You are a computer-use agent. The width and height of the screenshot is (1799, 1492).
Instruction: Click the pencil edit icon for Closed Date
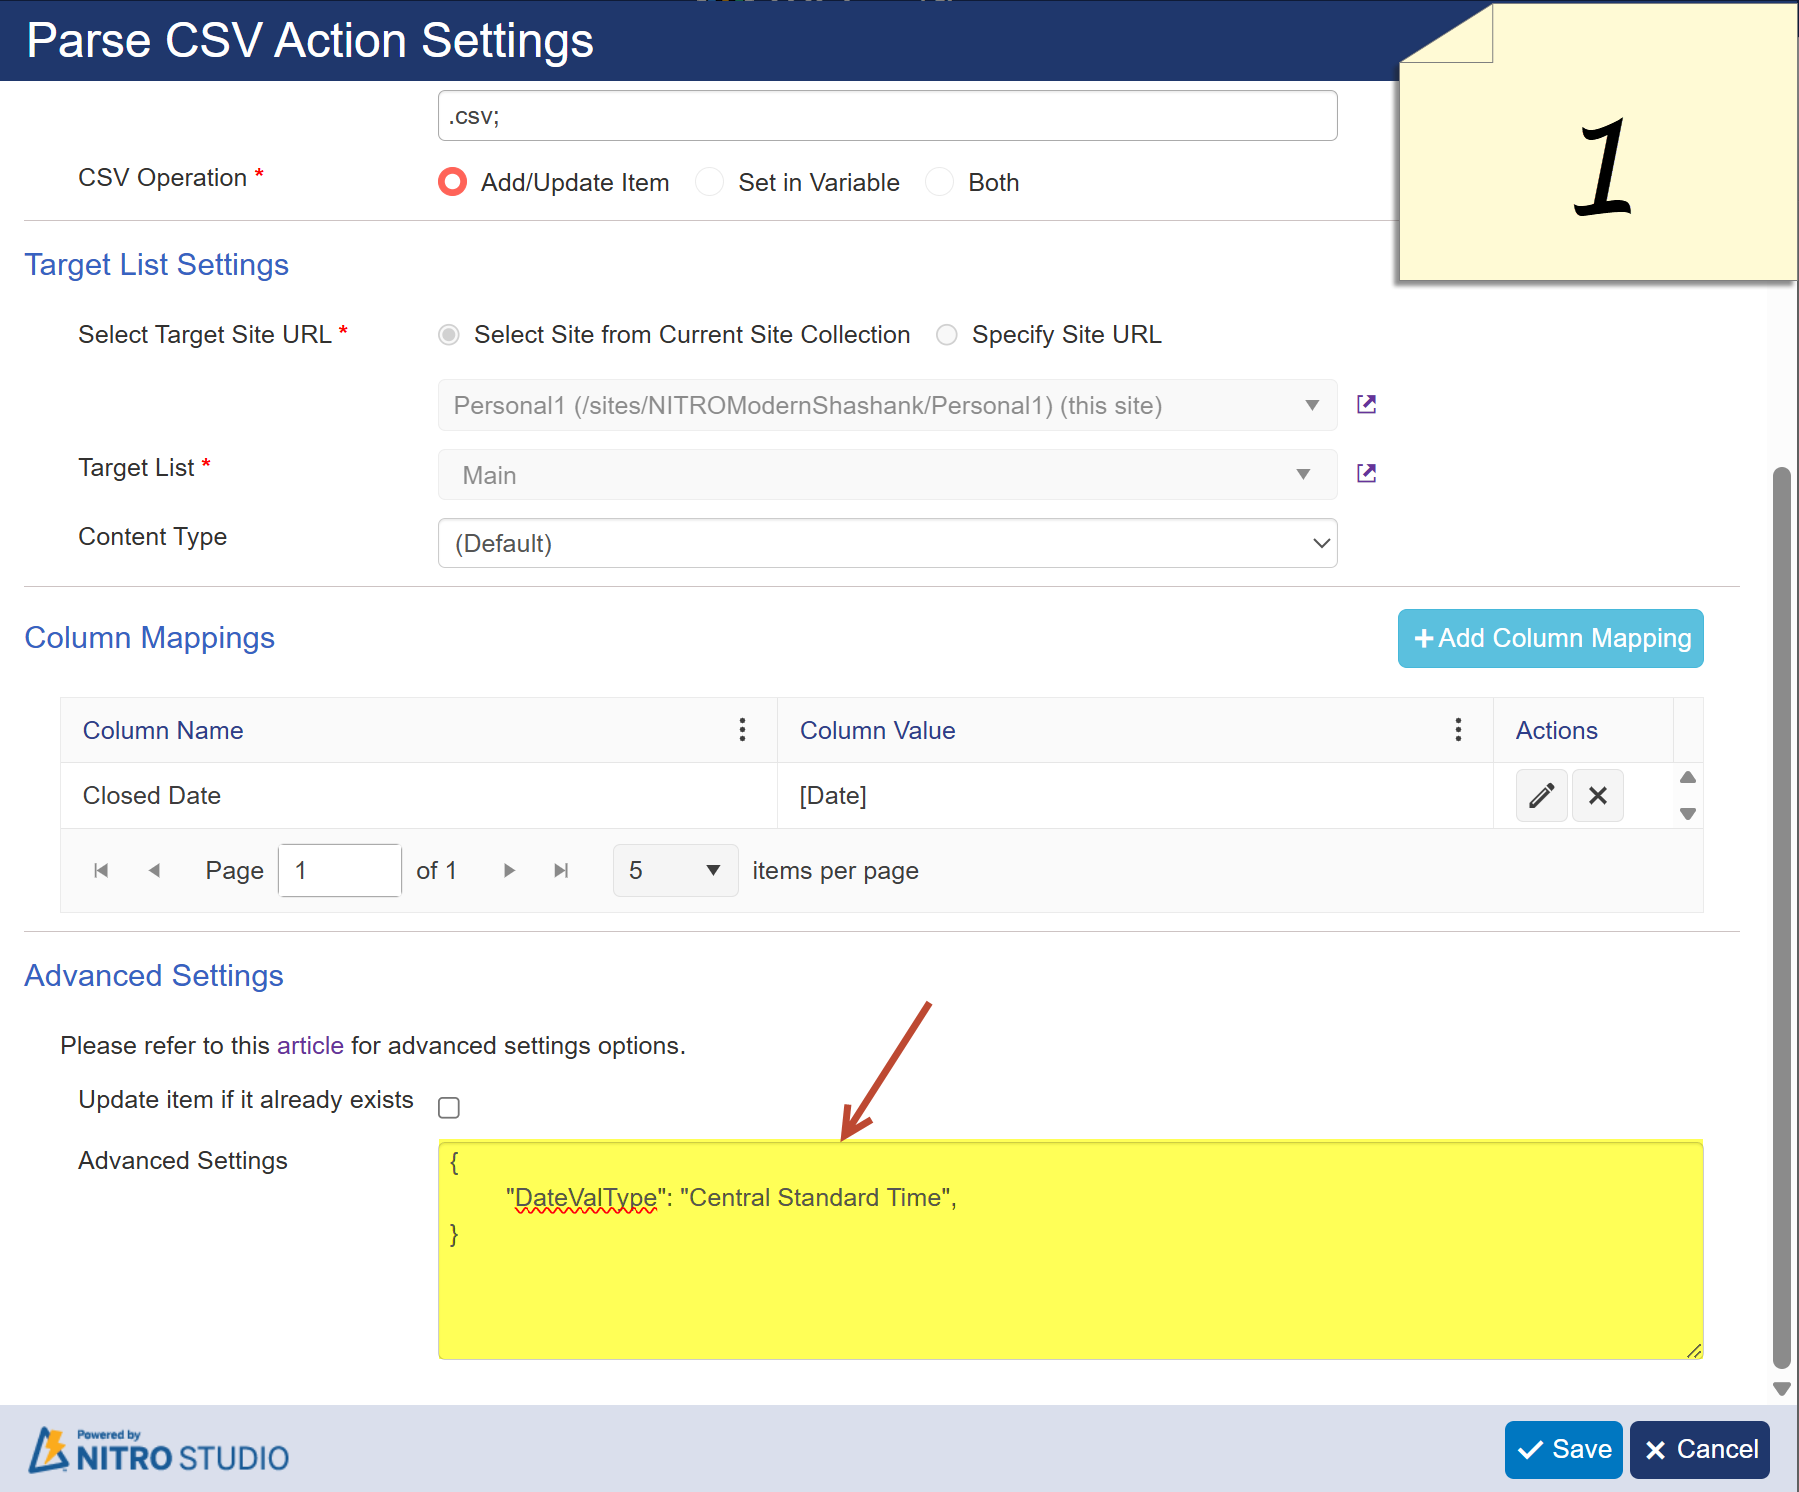click(x=1540, y=796)
